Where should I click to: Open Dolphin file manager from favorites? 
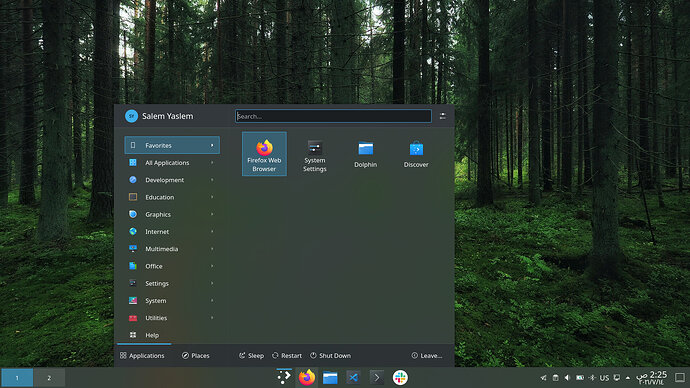pos(365,154)
